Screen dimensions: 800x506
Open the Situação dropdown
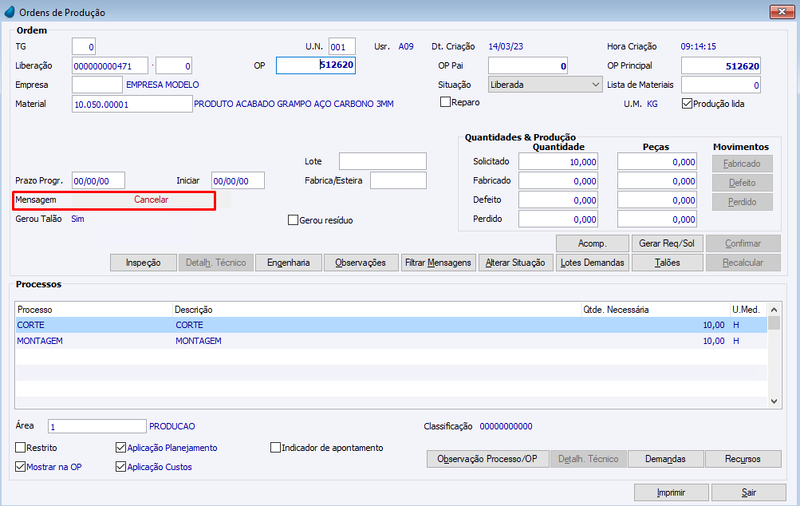[545, 85]
